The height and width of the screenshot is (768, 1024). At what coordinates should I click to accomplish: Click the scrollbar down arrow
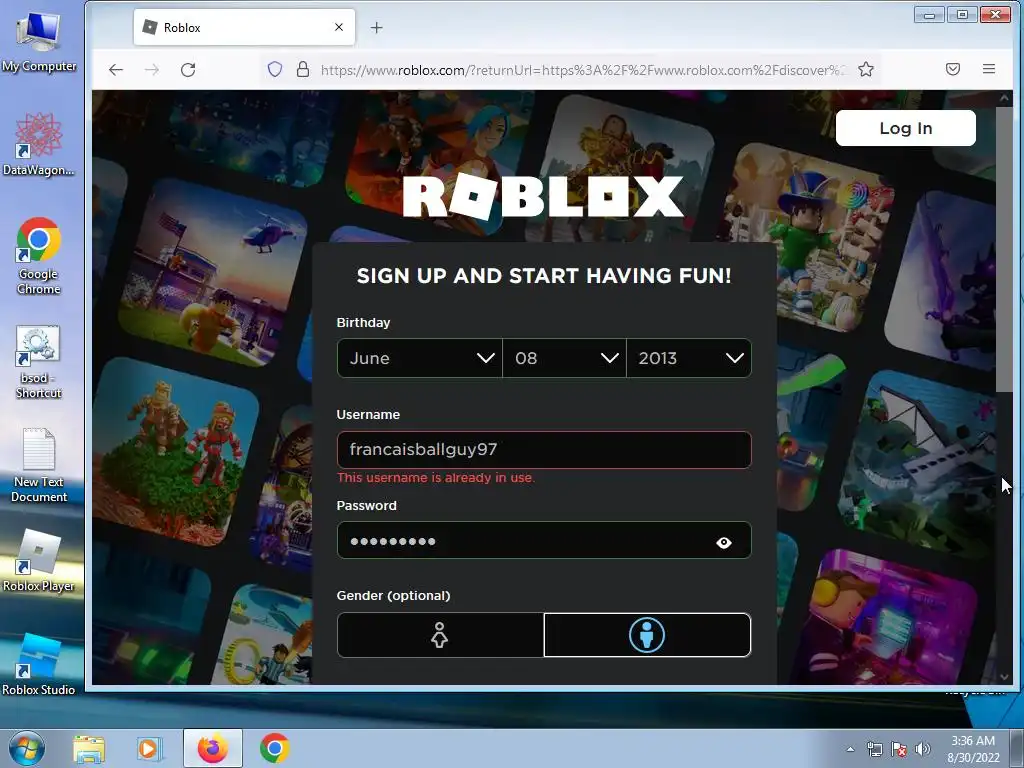[x=1004, y=677]
